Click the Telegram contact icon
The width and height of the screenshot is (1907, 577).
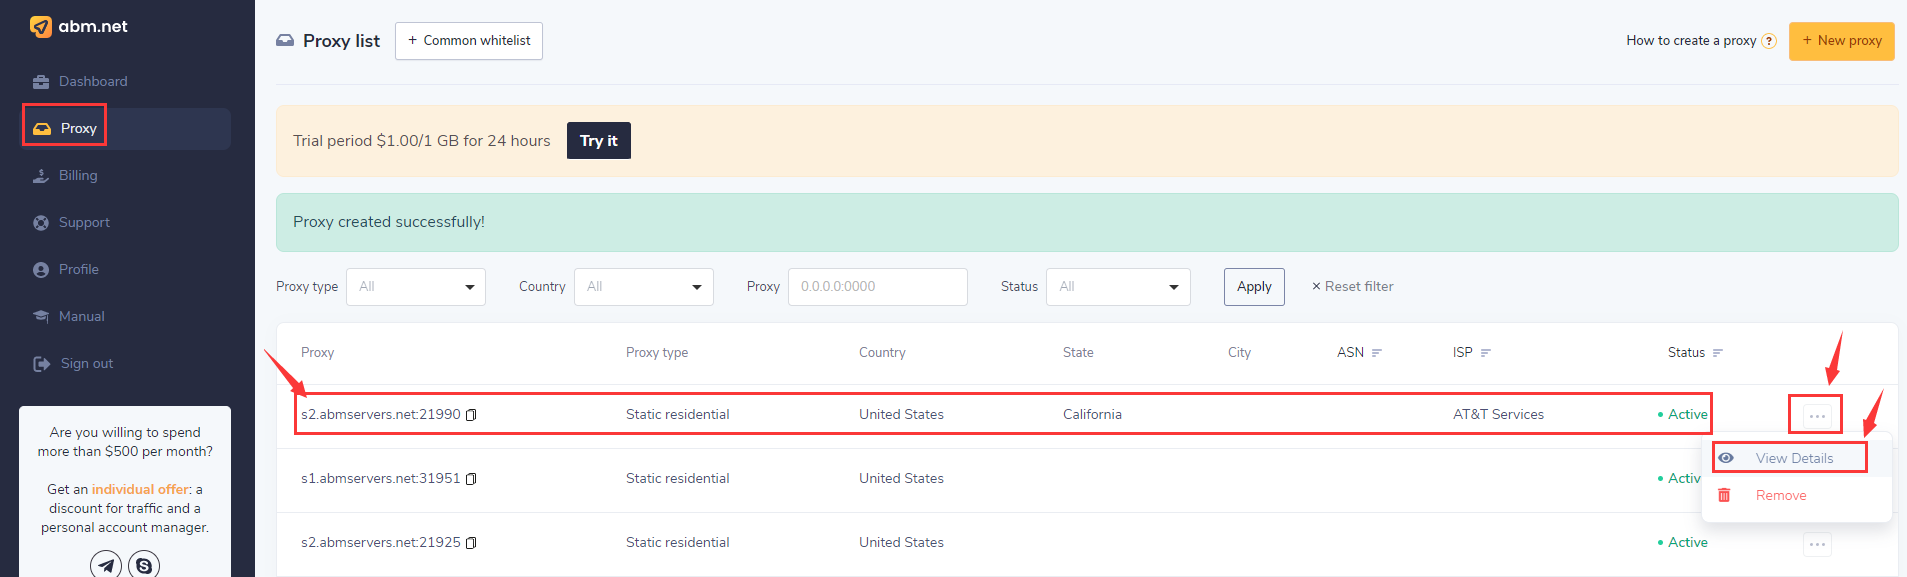click(106, 565)
